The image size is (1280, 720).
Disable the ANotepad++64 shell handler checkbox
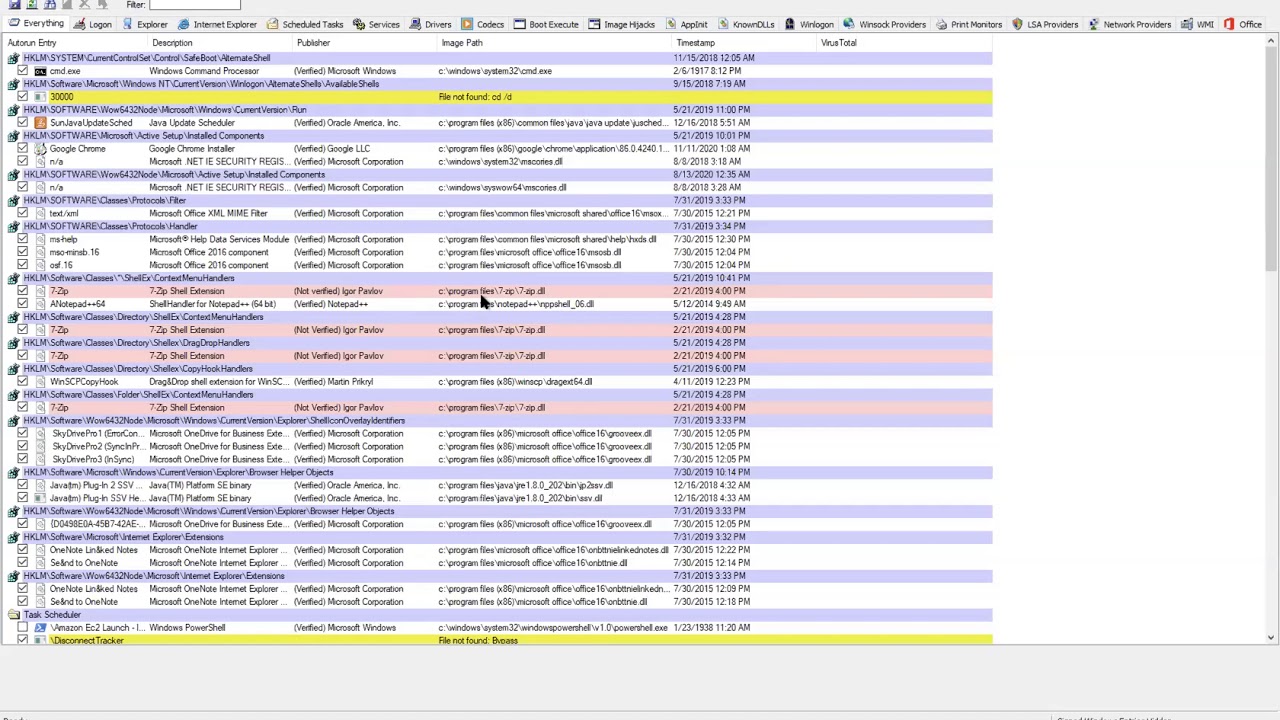pyautogui.click(x=23, y=304)
